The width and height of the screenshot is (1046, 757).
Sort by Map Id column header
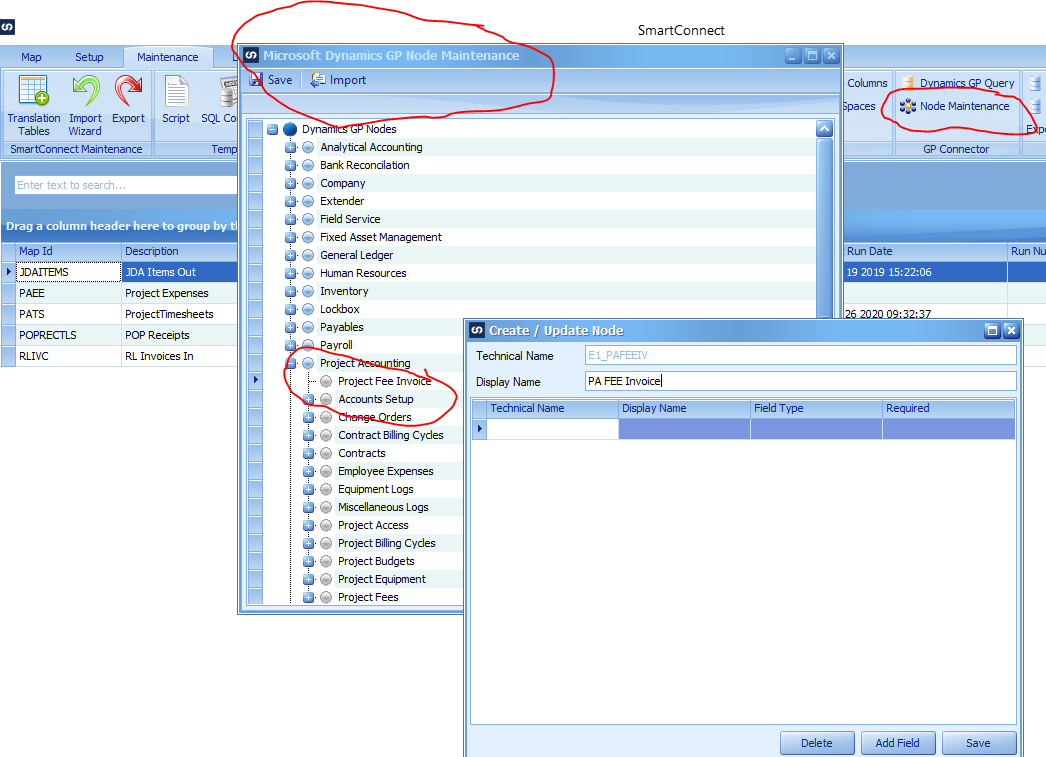pyautogui.click(x=69, y=251)
